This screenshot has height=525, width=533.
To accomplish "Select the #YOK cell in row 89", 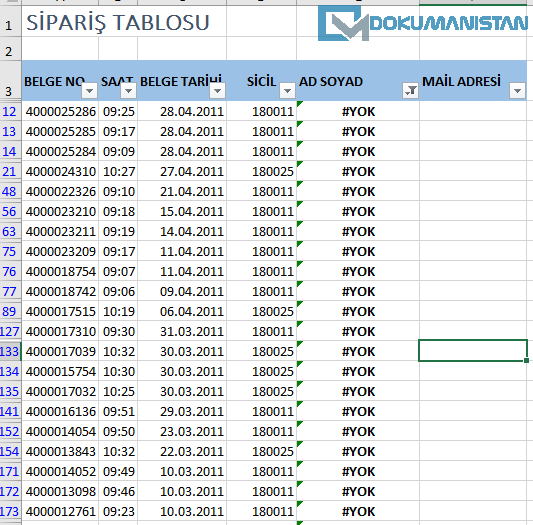I will coord(358,311).
